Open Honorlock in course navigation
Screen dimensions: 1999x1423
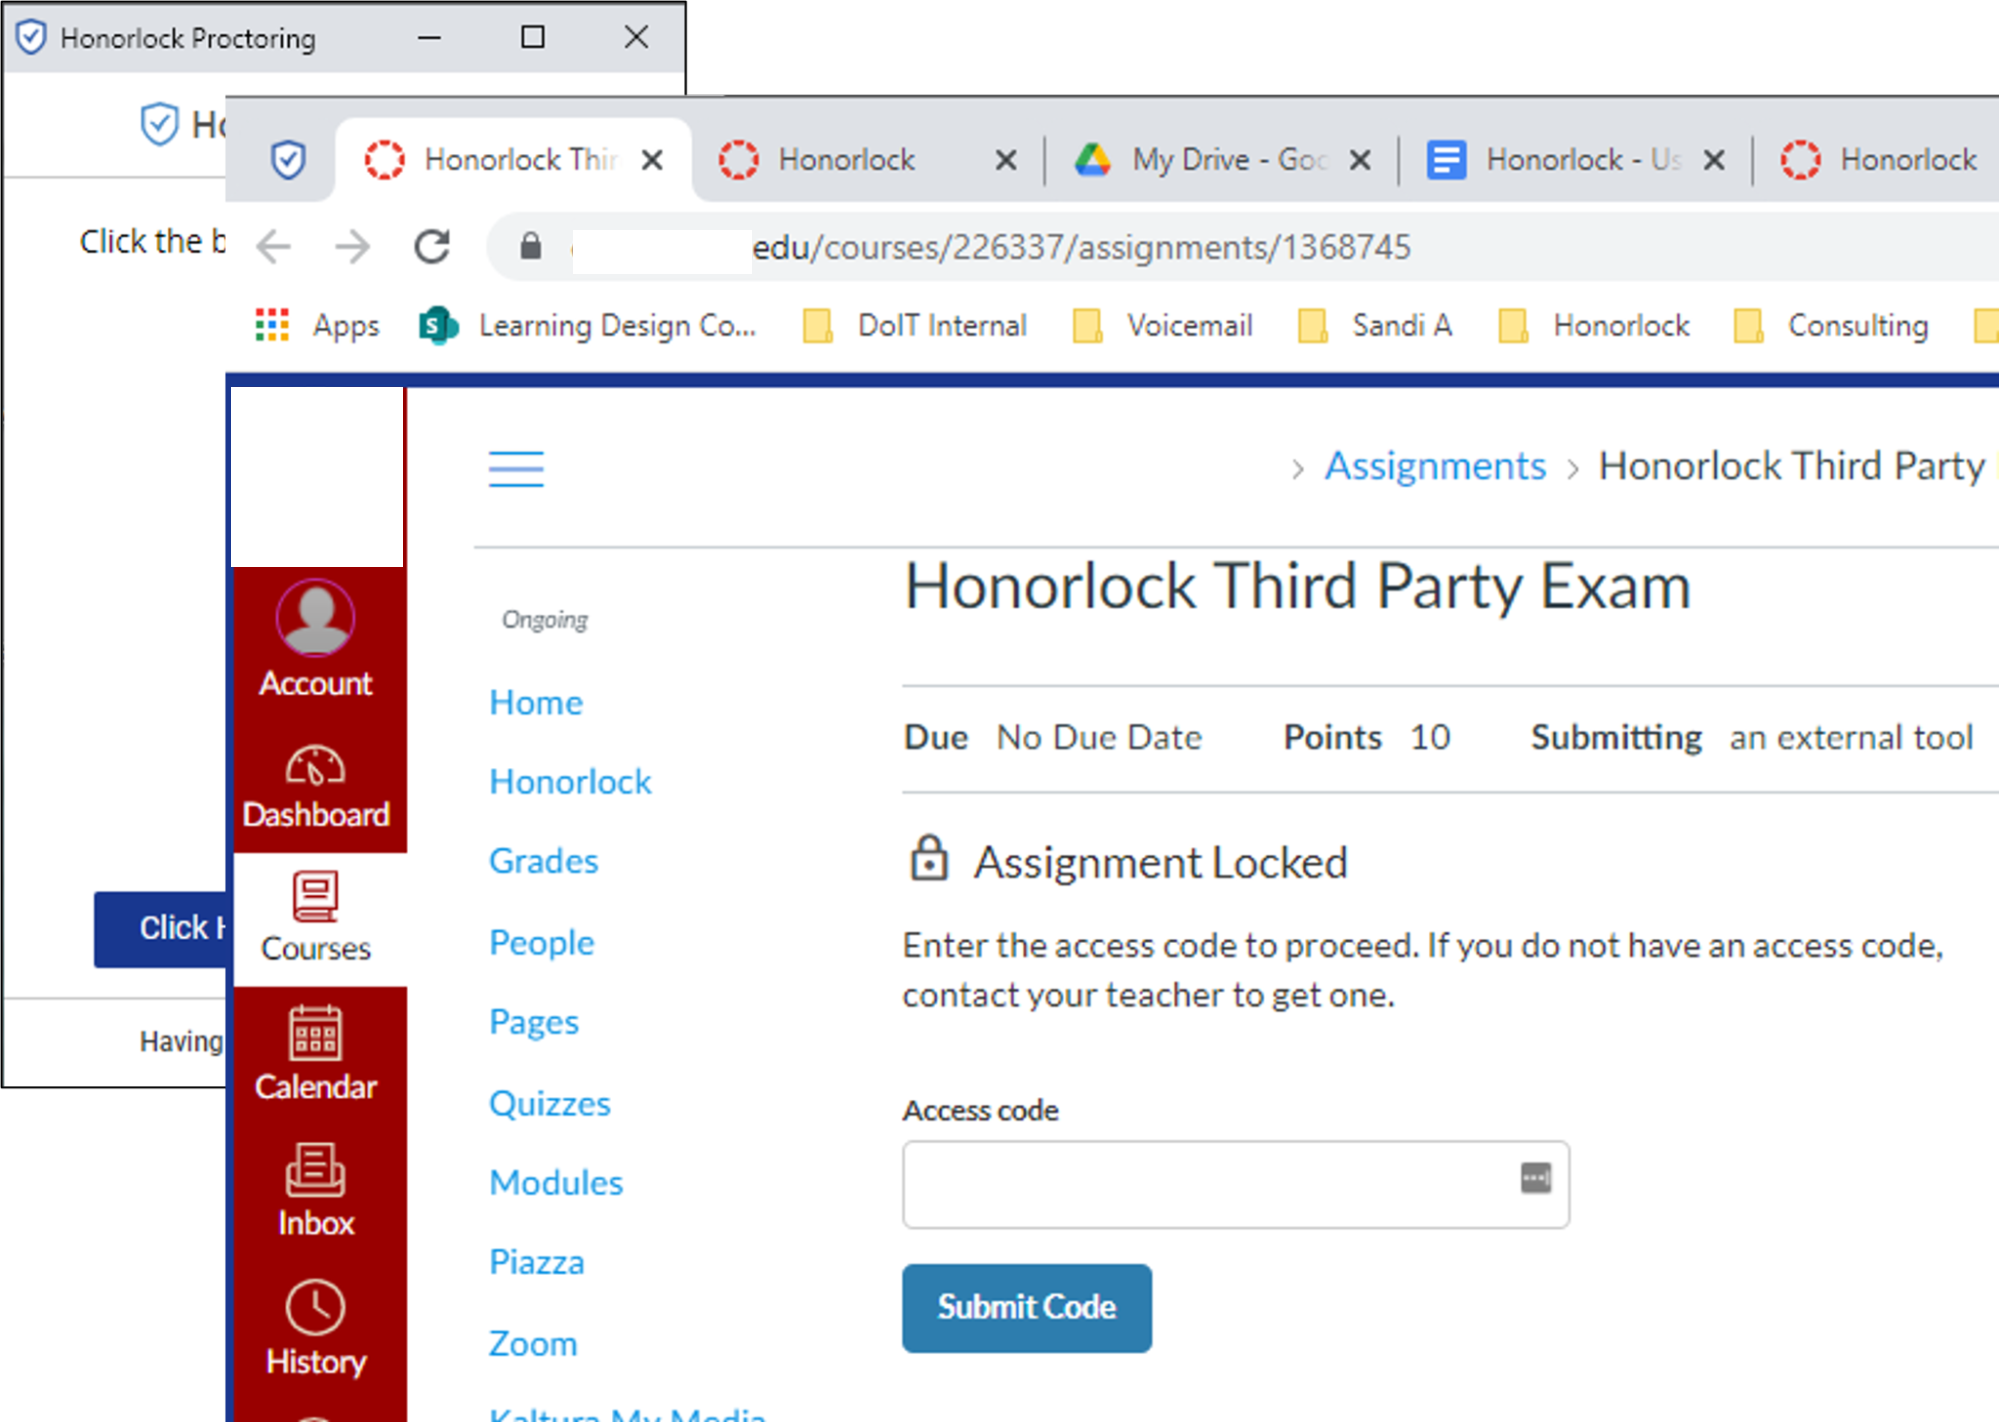point(570,781)
